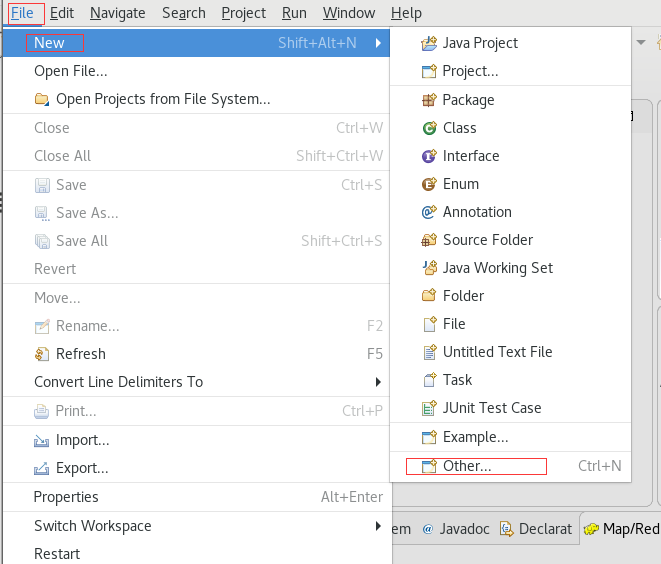Click the Import icon

(x=41, y=441)
